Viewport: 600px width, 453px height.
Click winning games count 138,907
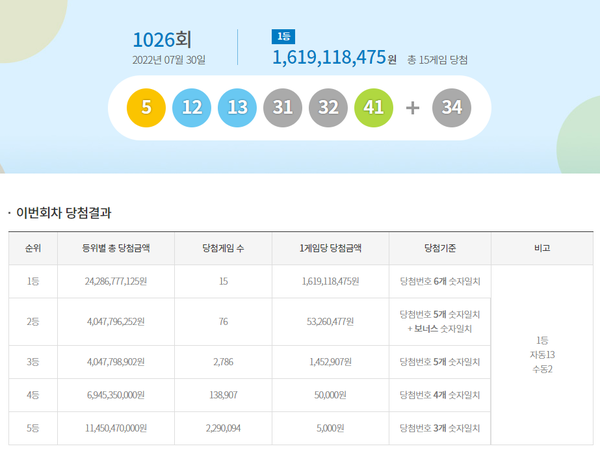point(223,395)
